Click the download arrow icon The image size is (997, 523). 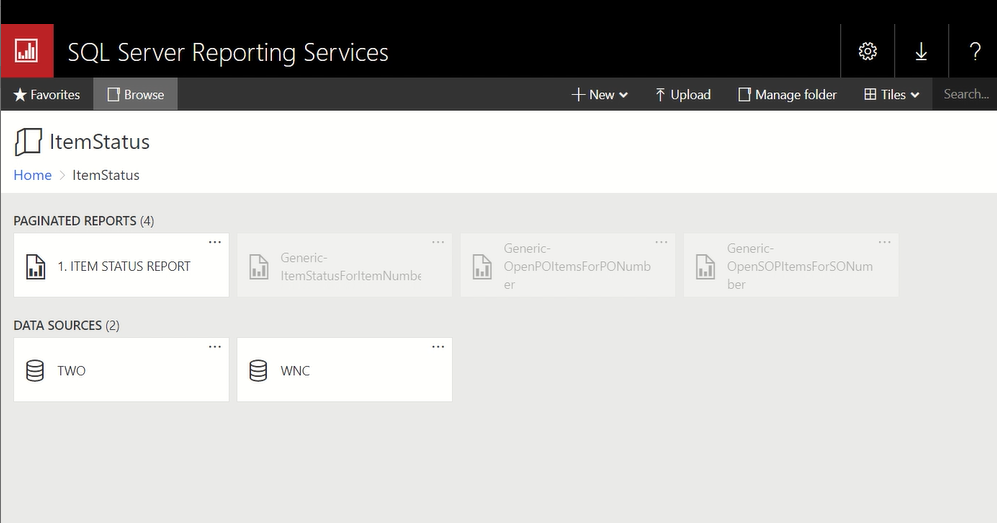[921, 52]
